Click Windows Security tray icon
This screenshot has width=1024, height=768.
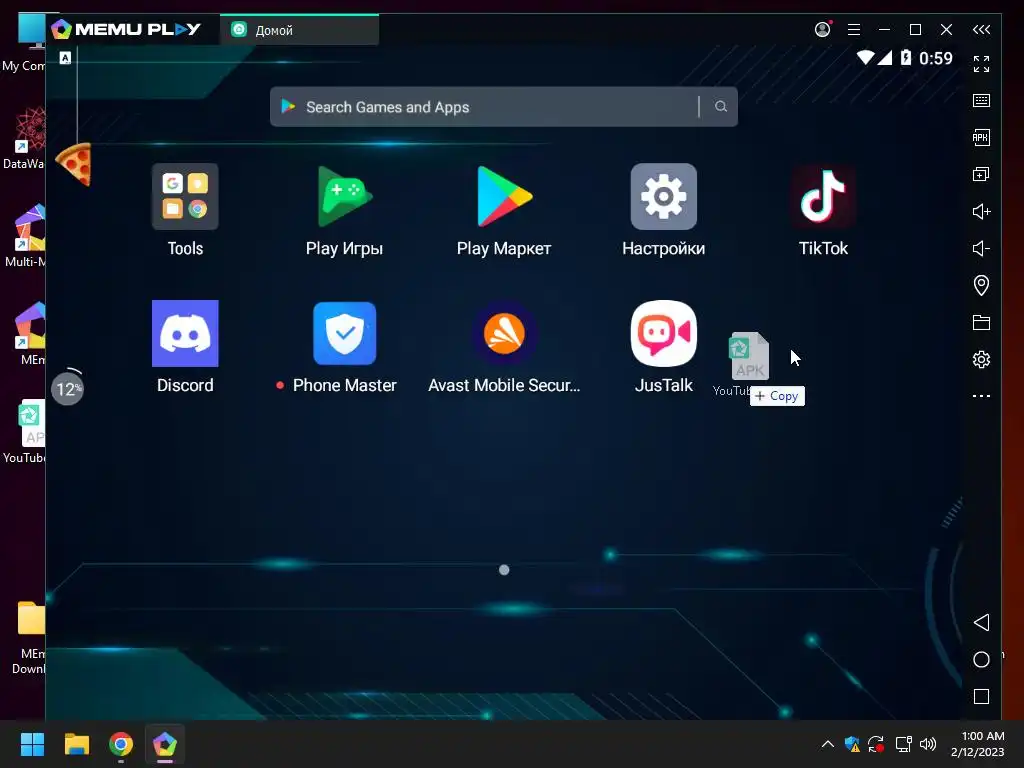coord(852,744)
